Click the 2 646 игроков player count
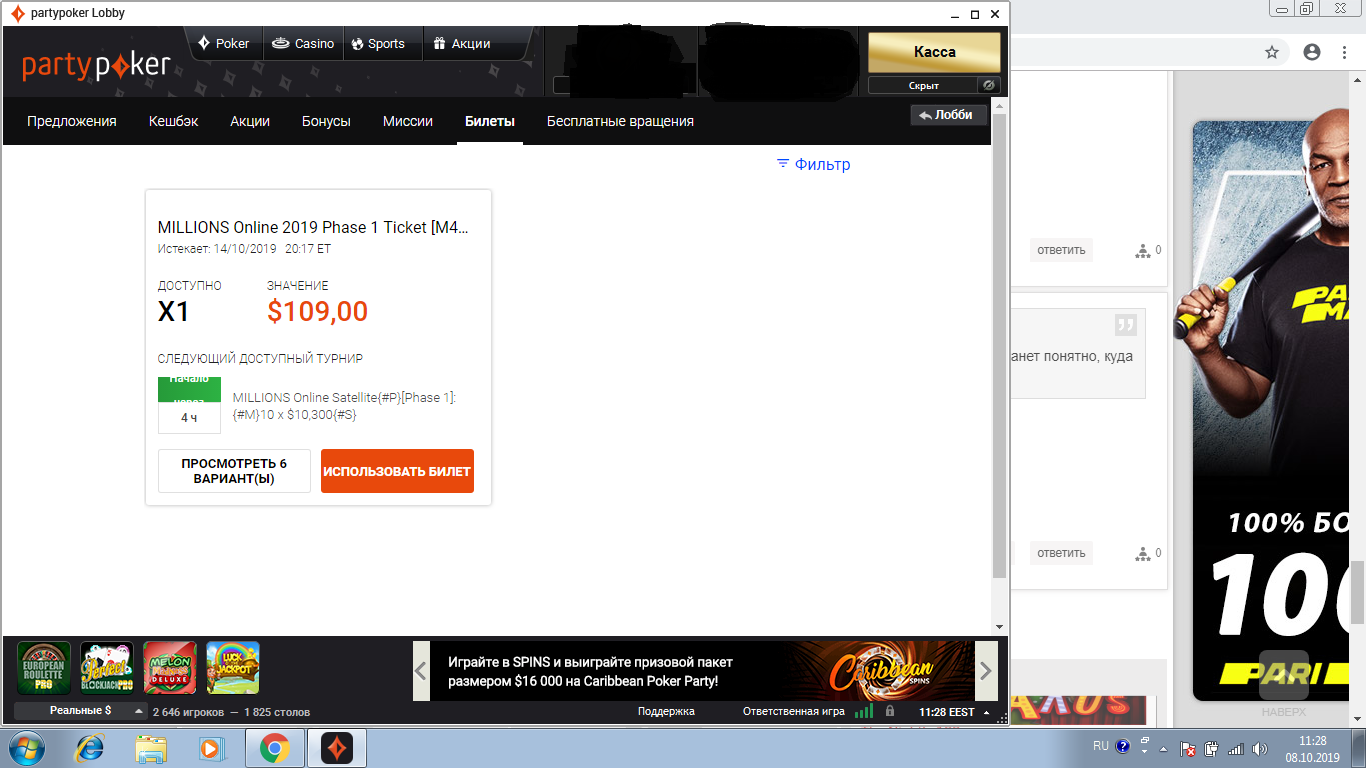Image resolution: width=1366 pixels, height=768 pixels. tap(188, 712)
